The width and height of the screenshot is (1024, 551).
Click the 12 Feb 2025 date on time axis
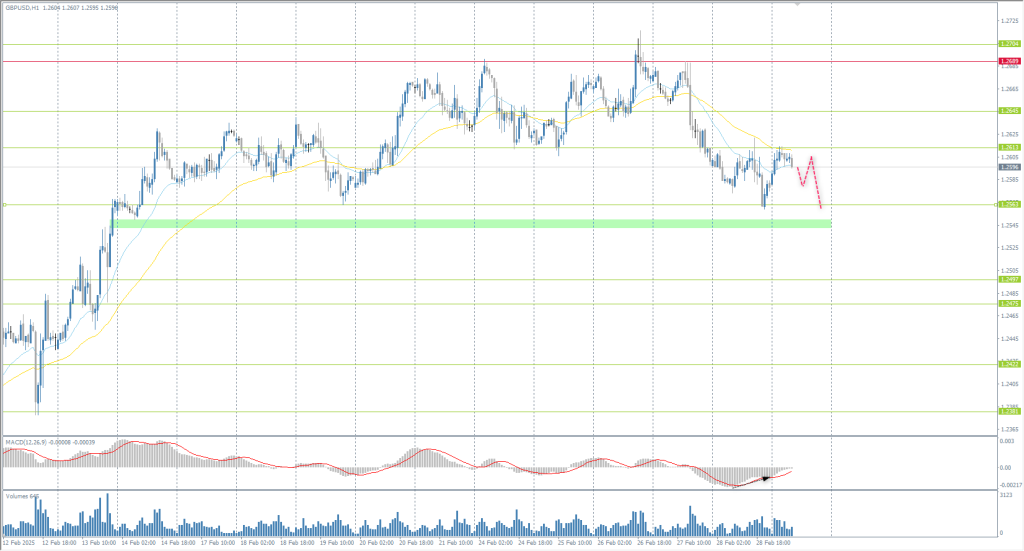(x=19, y=544)
